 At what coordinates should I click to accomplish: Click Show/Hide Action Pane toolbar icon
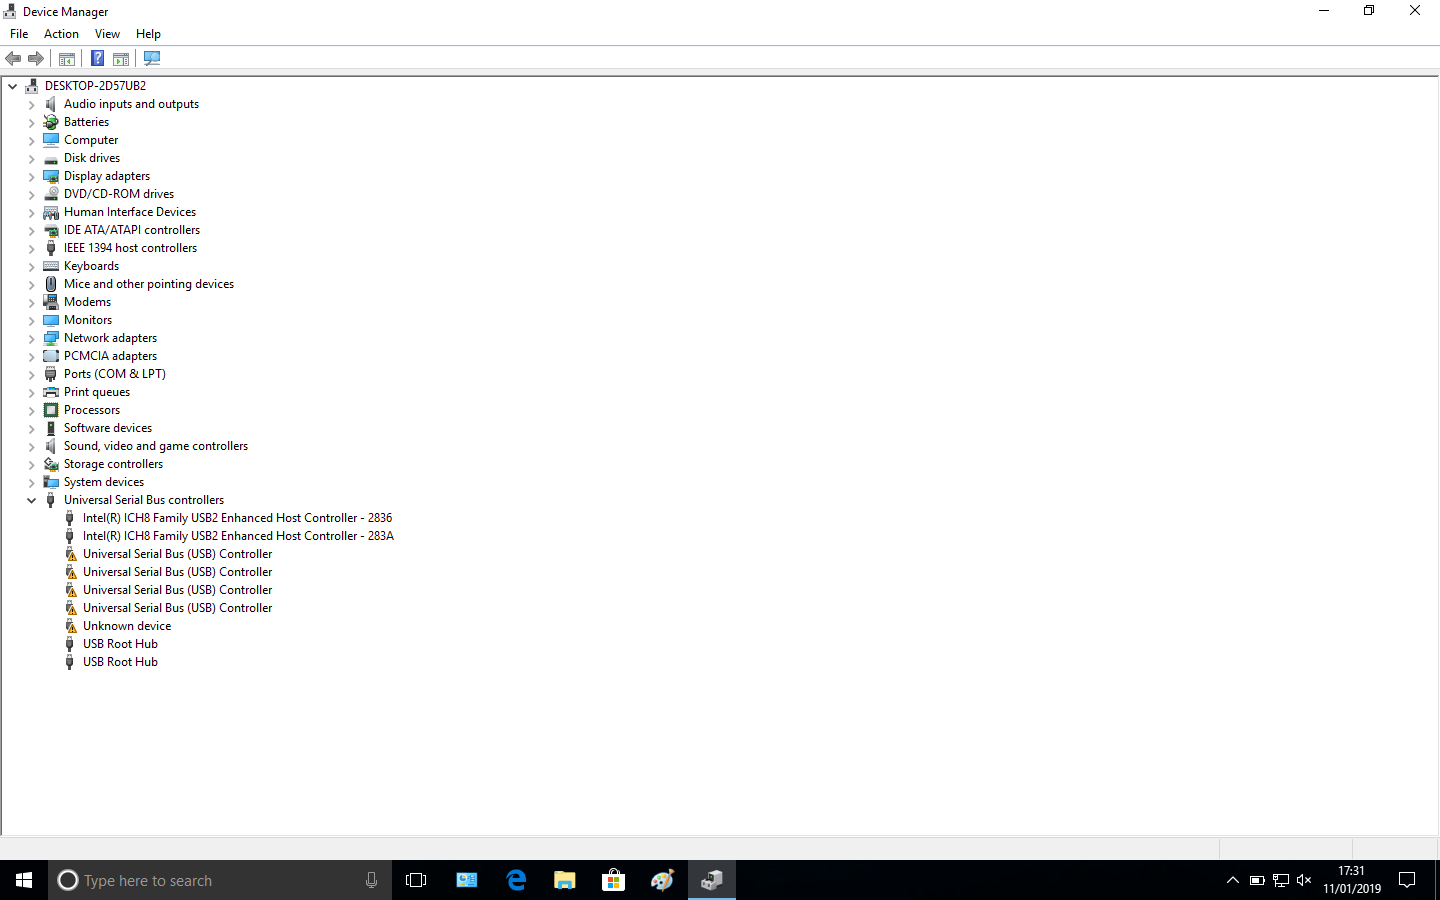click(121, 58)
